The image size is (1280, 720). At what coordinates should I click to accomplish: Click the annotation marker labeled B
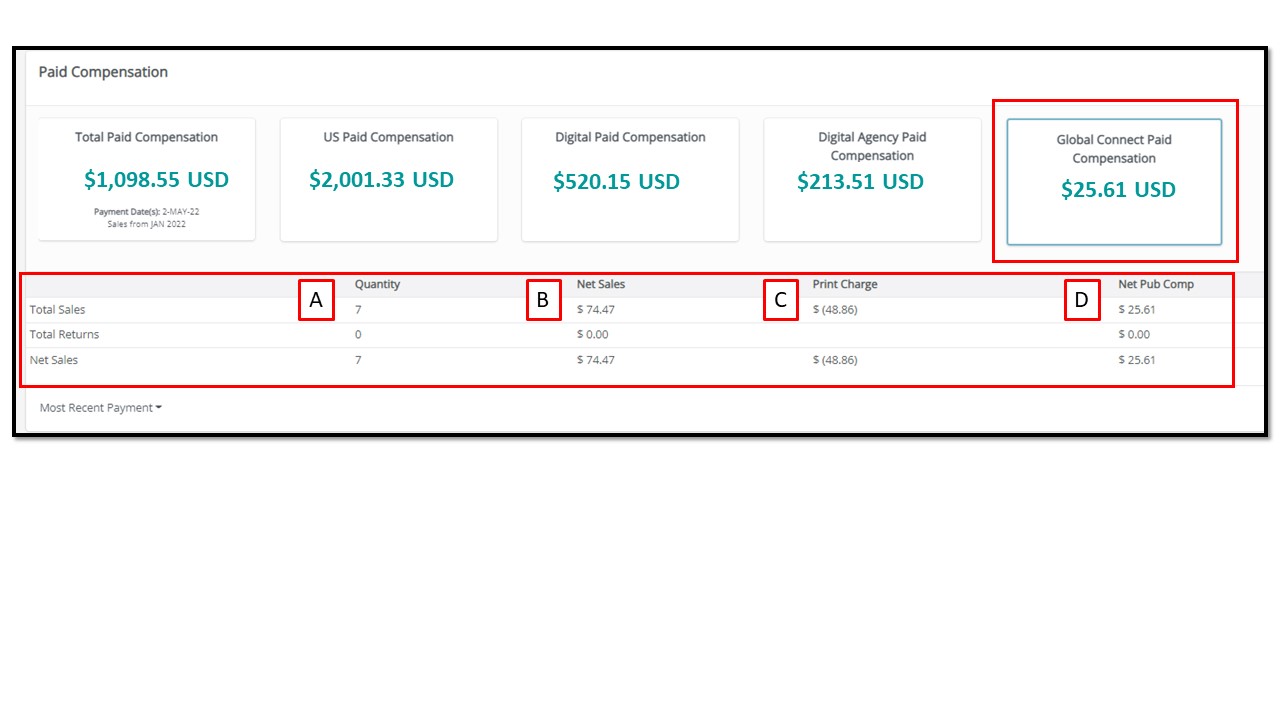(543, 300)
